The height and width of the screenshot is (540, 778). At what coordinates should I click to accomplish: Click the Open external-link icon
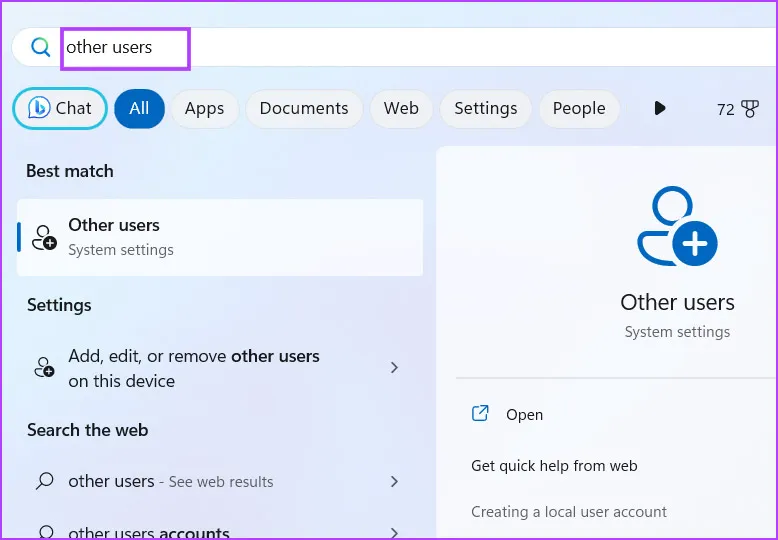pos(480,414)
